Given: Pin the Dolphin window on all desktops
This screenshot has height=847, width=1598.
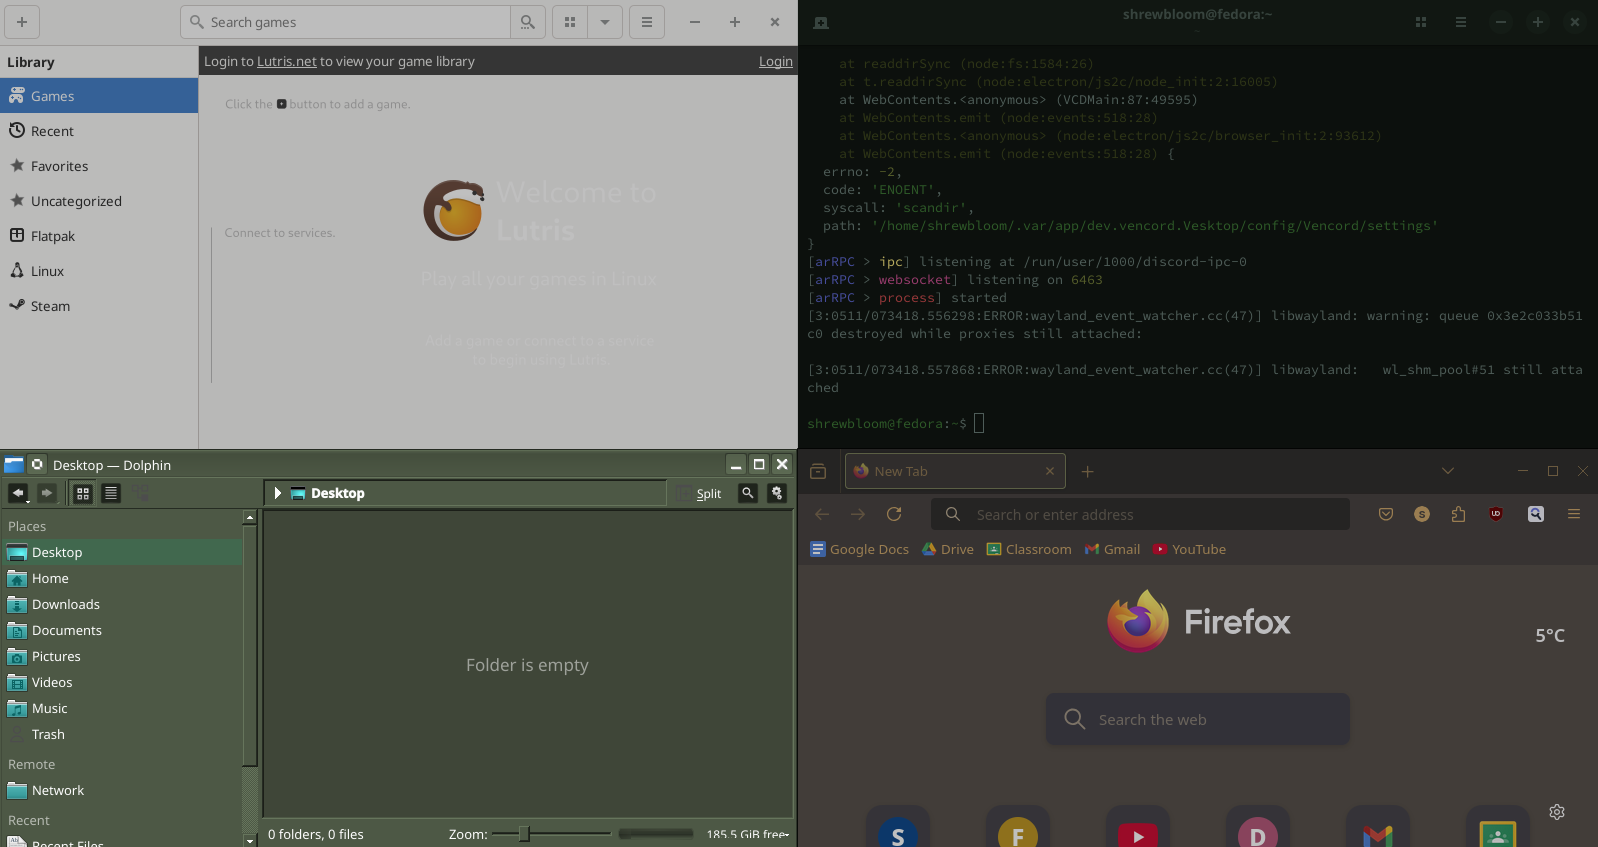Looking at the screenshot, I should pyautogui.click(x=37, y=465).
